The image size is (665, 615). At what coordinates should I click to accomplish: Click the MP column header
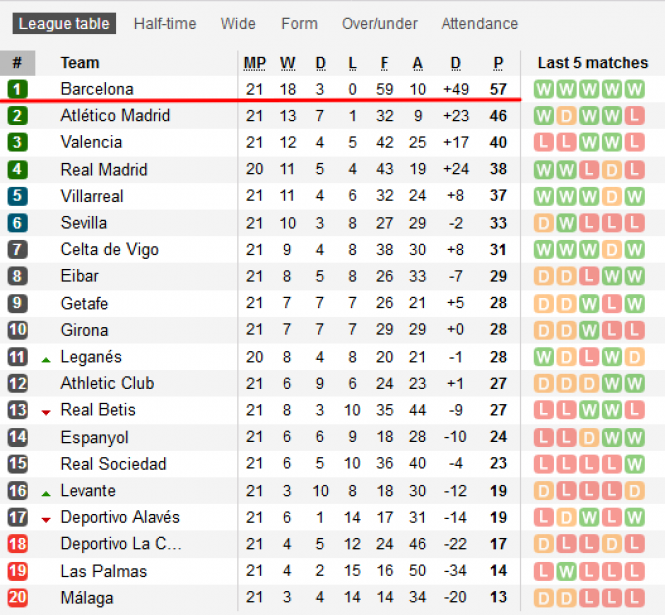pos(254,63)
